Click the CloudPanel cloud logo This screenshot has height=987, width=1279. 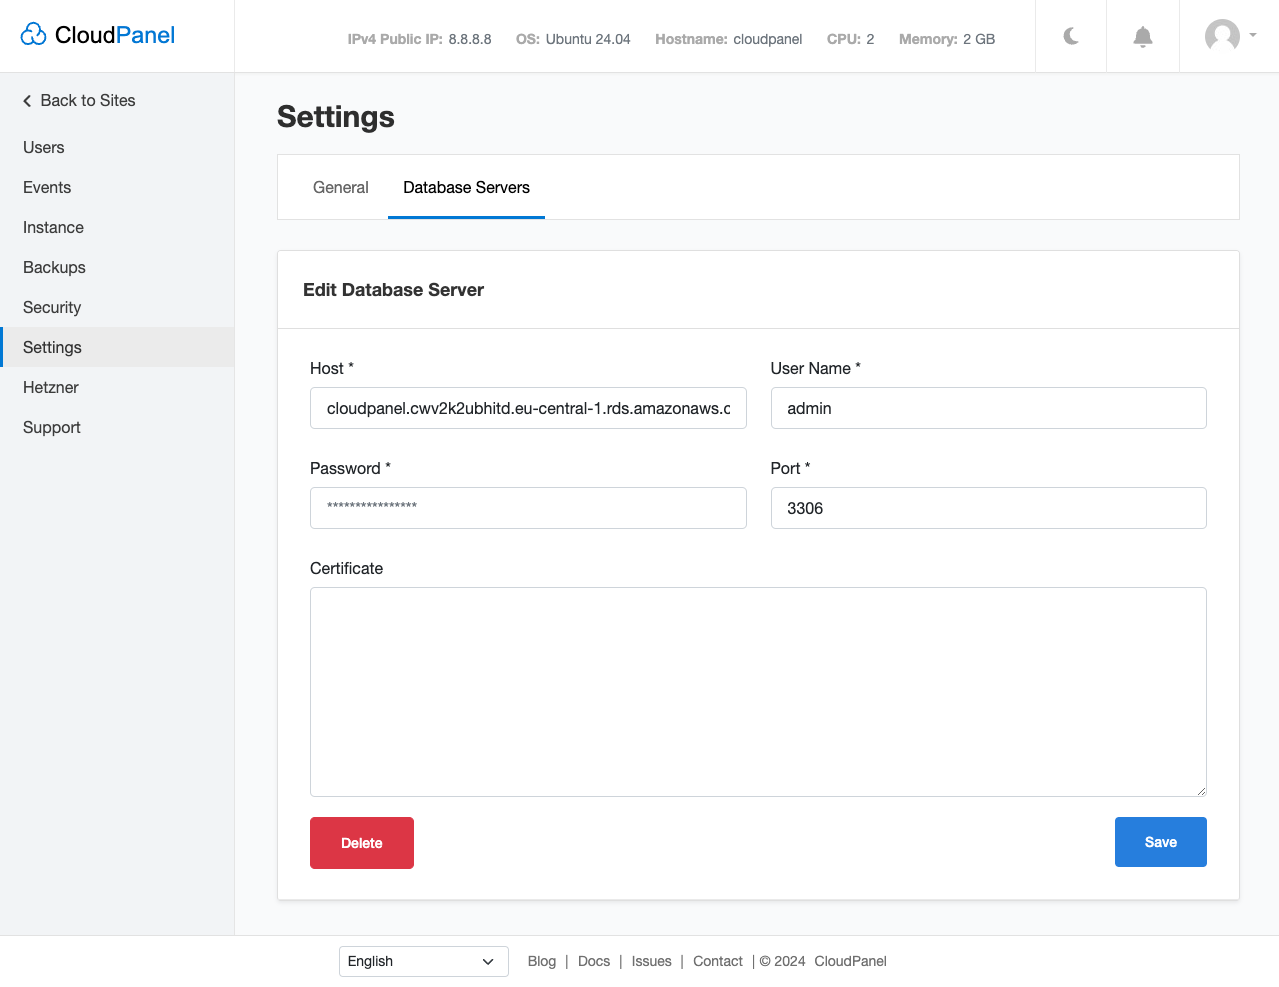[x=34, y=35]
